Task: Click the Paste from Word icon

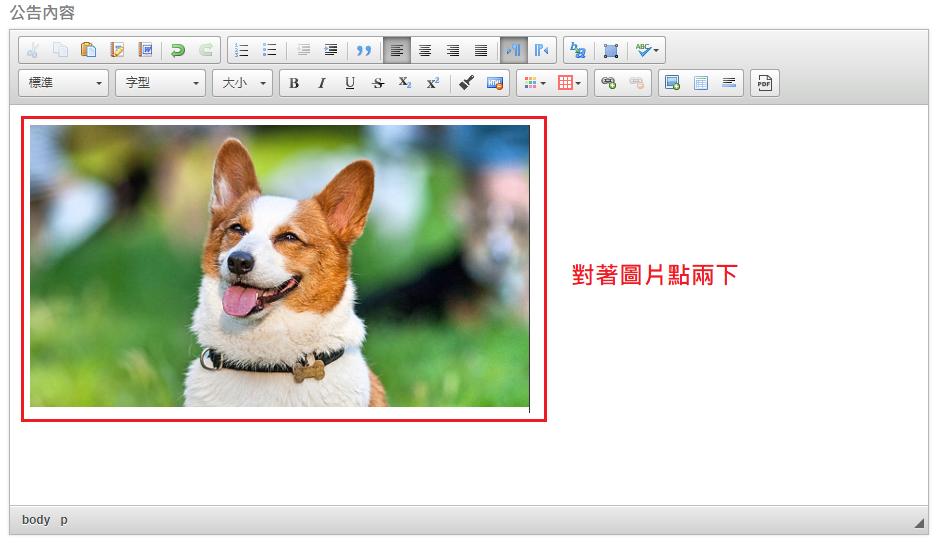Action: pyautogui.click(x=146, y=50)
